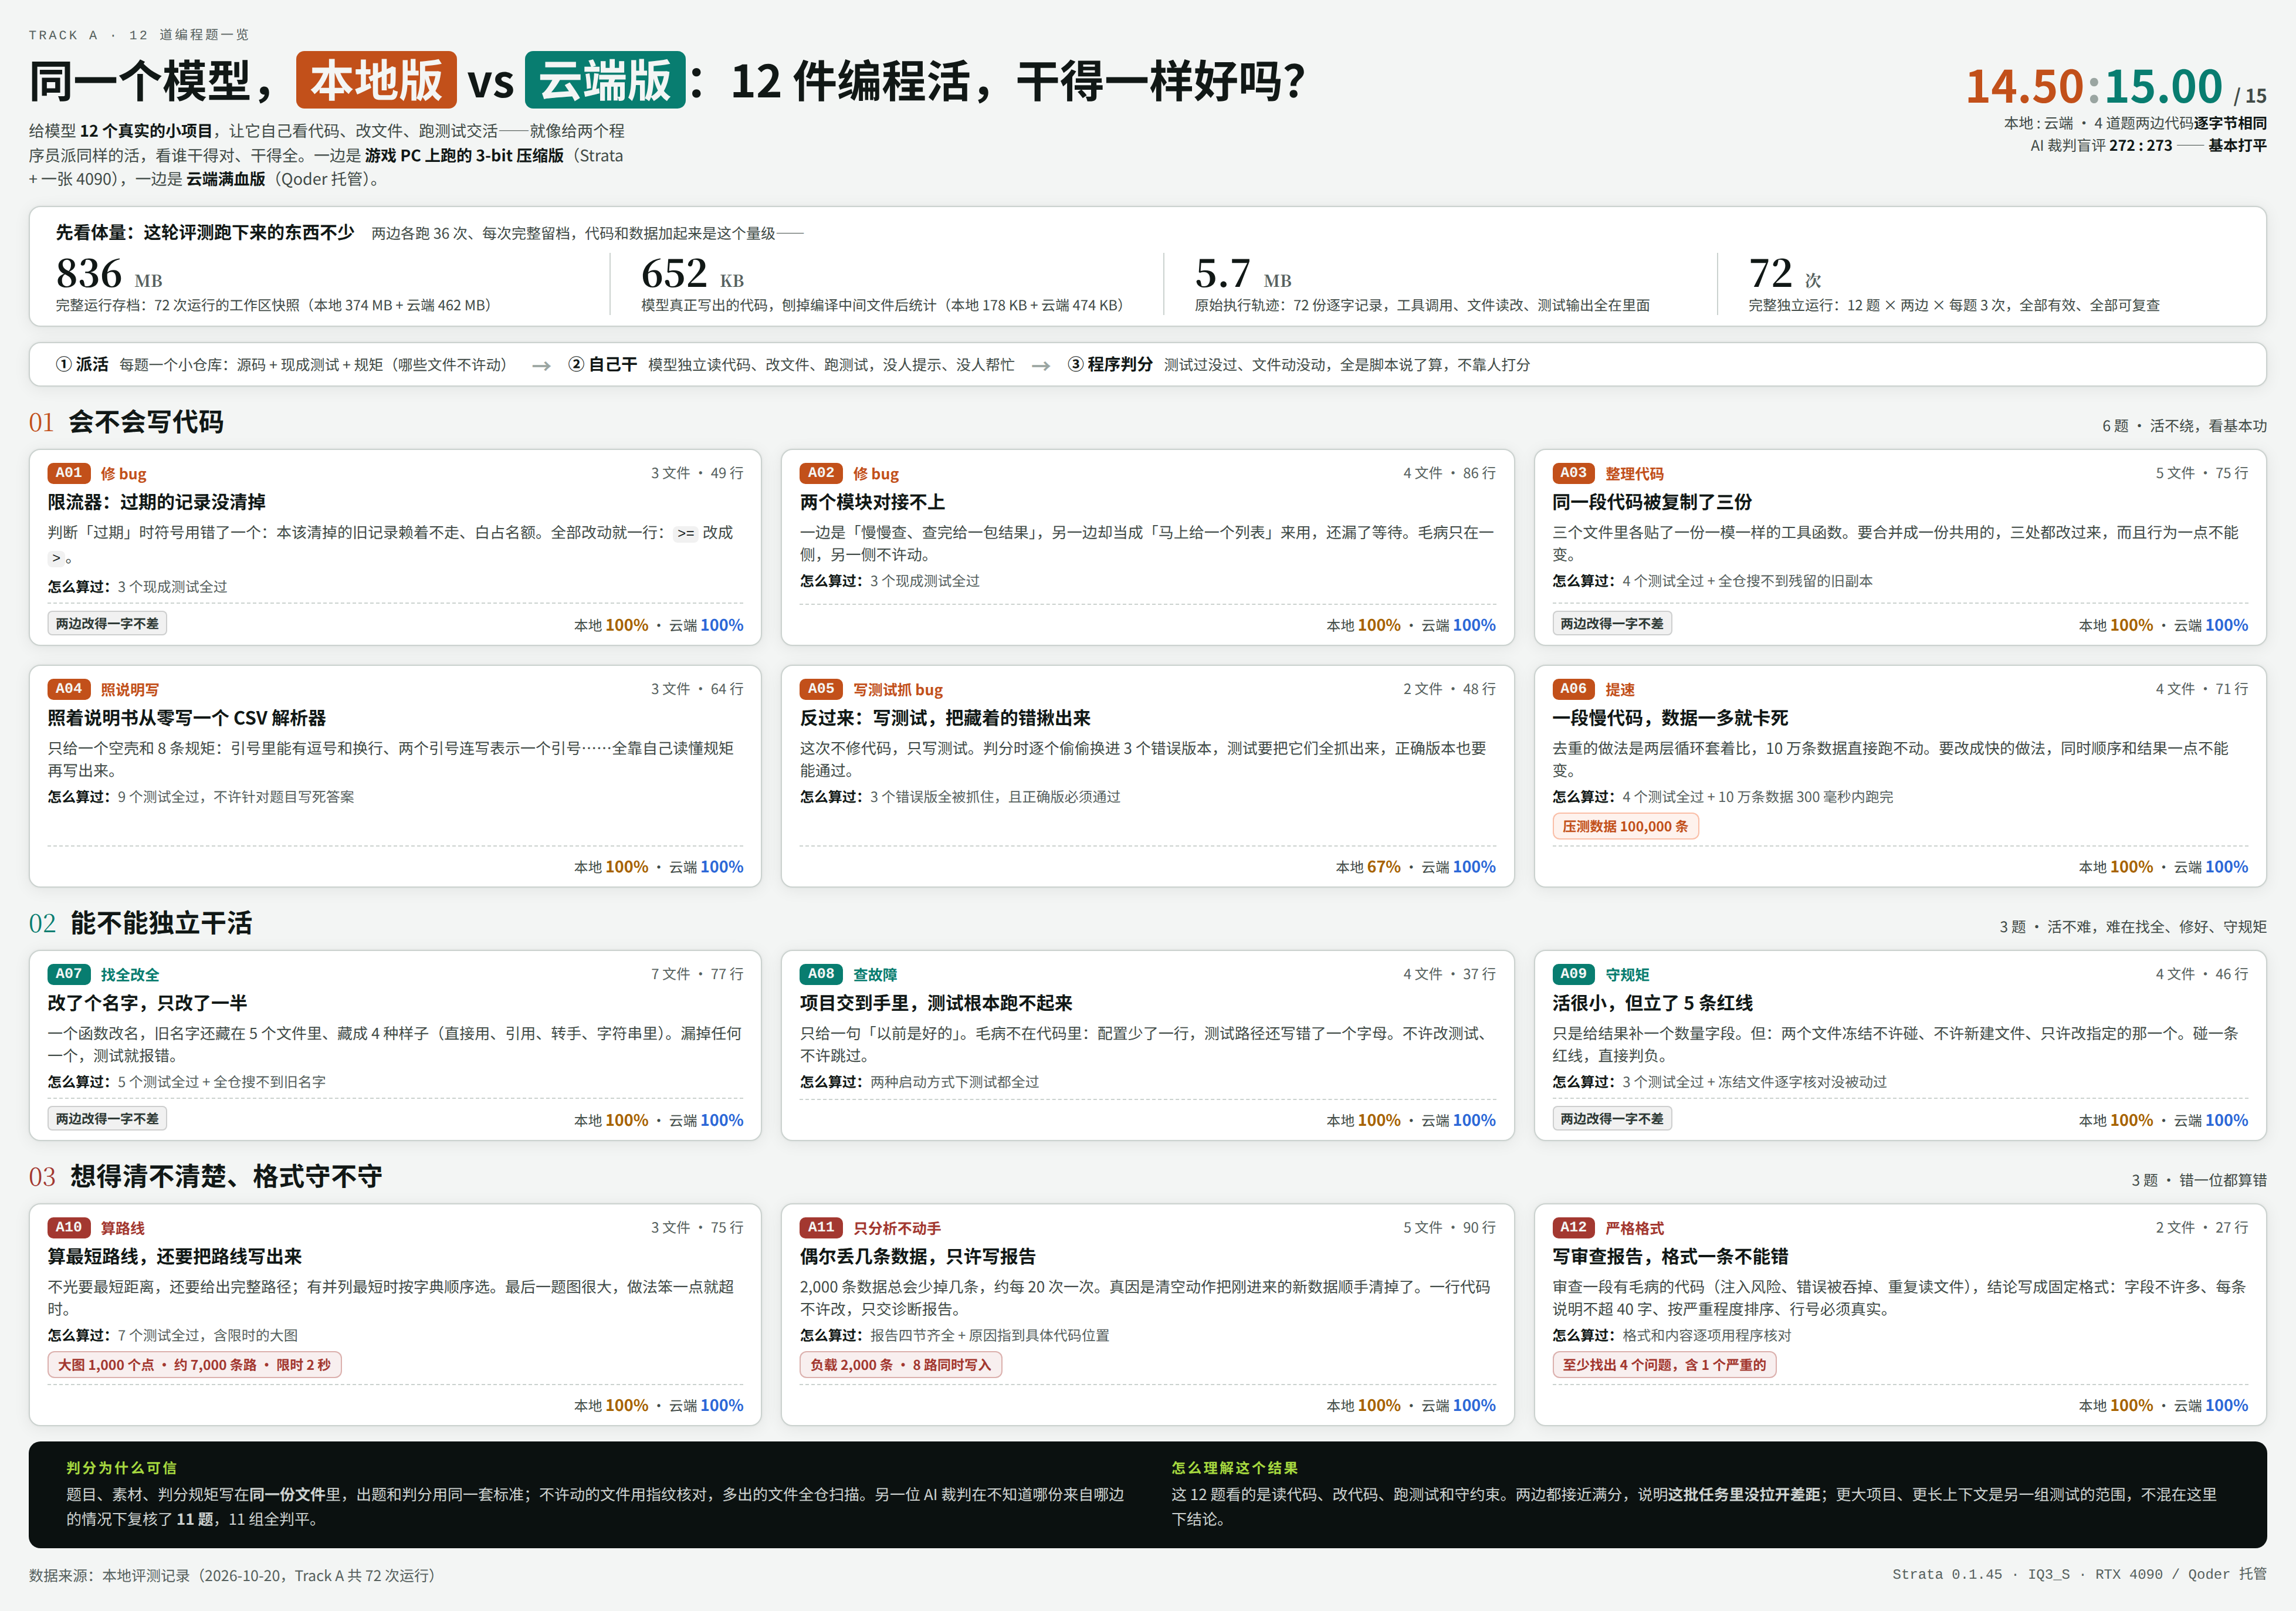This screenshot has height=1611, width=2296.
Task: Click the 652 KB code statistic
Action: (x=692, y=273)
